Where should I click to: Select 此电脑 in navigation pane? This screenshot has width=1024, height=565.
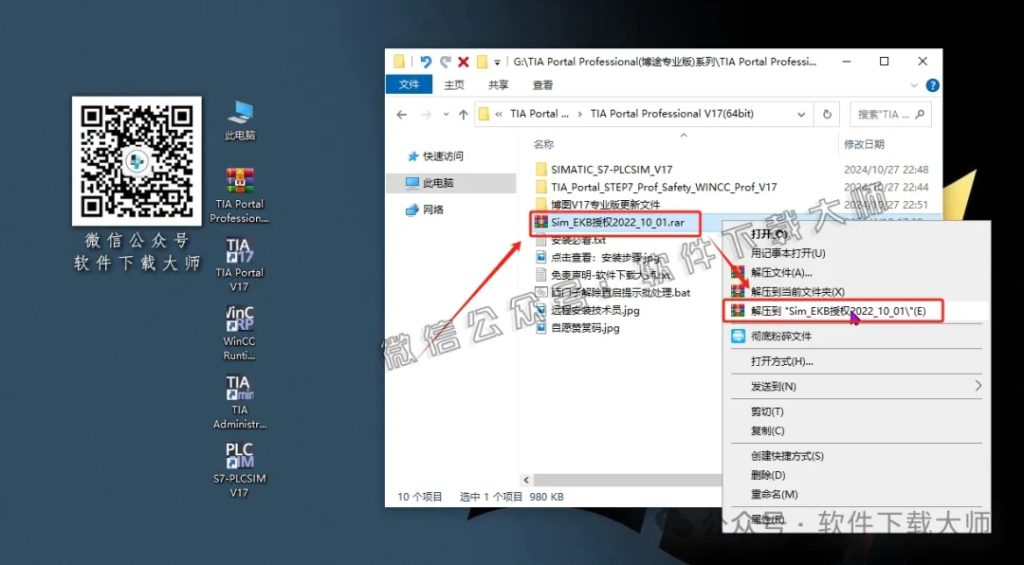point(451,183)
